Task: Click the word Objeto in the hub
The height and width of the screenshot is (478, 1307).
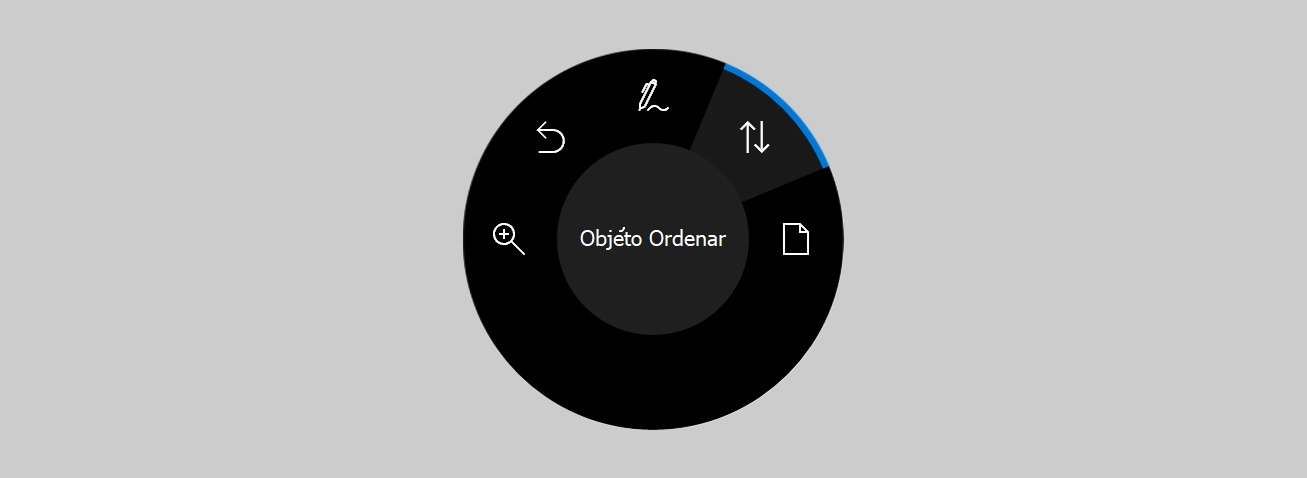Action: (612, 239)
